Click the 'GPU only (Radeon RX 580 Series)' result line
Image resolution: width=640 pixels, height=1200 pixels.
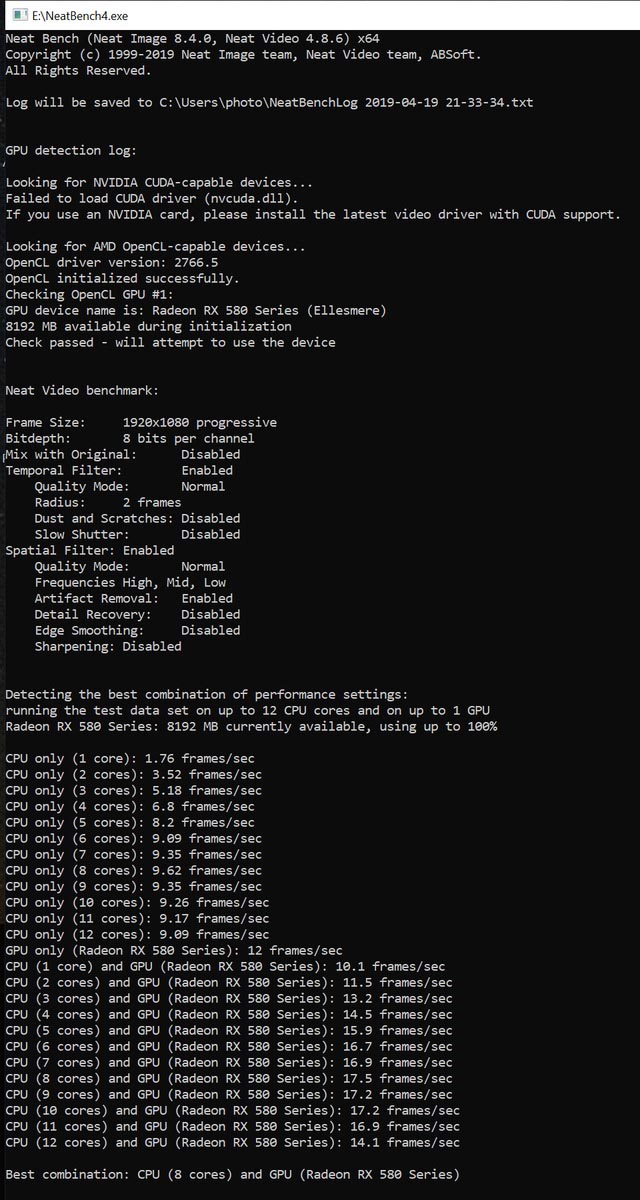click(174, 951)
